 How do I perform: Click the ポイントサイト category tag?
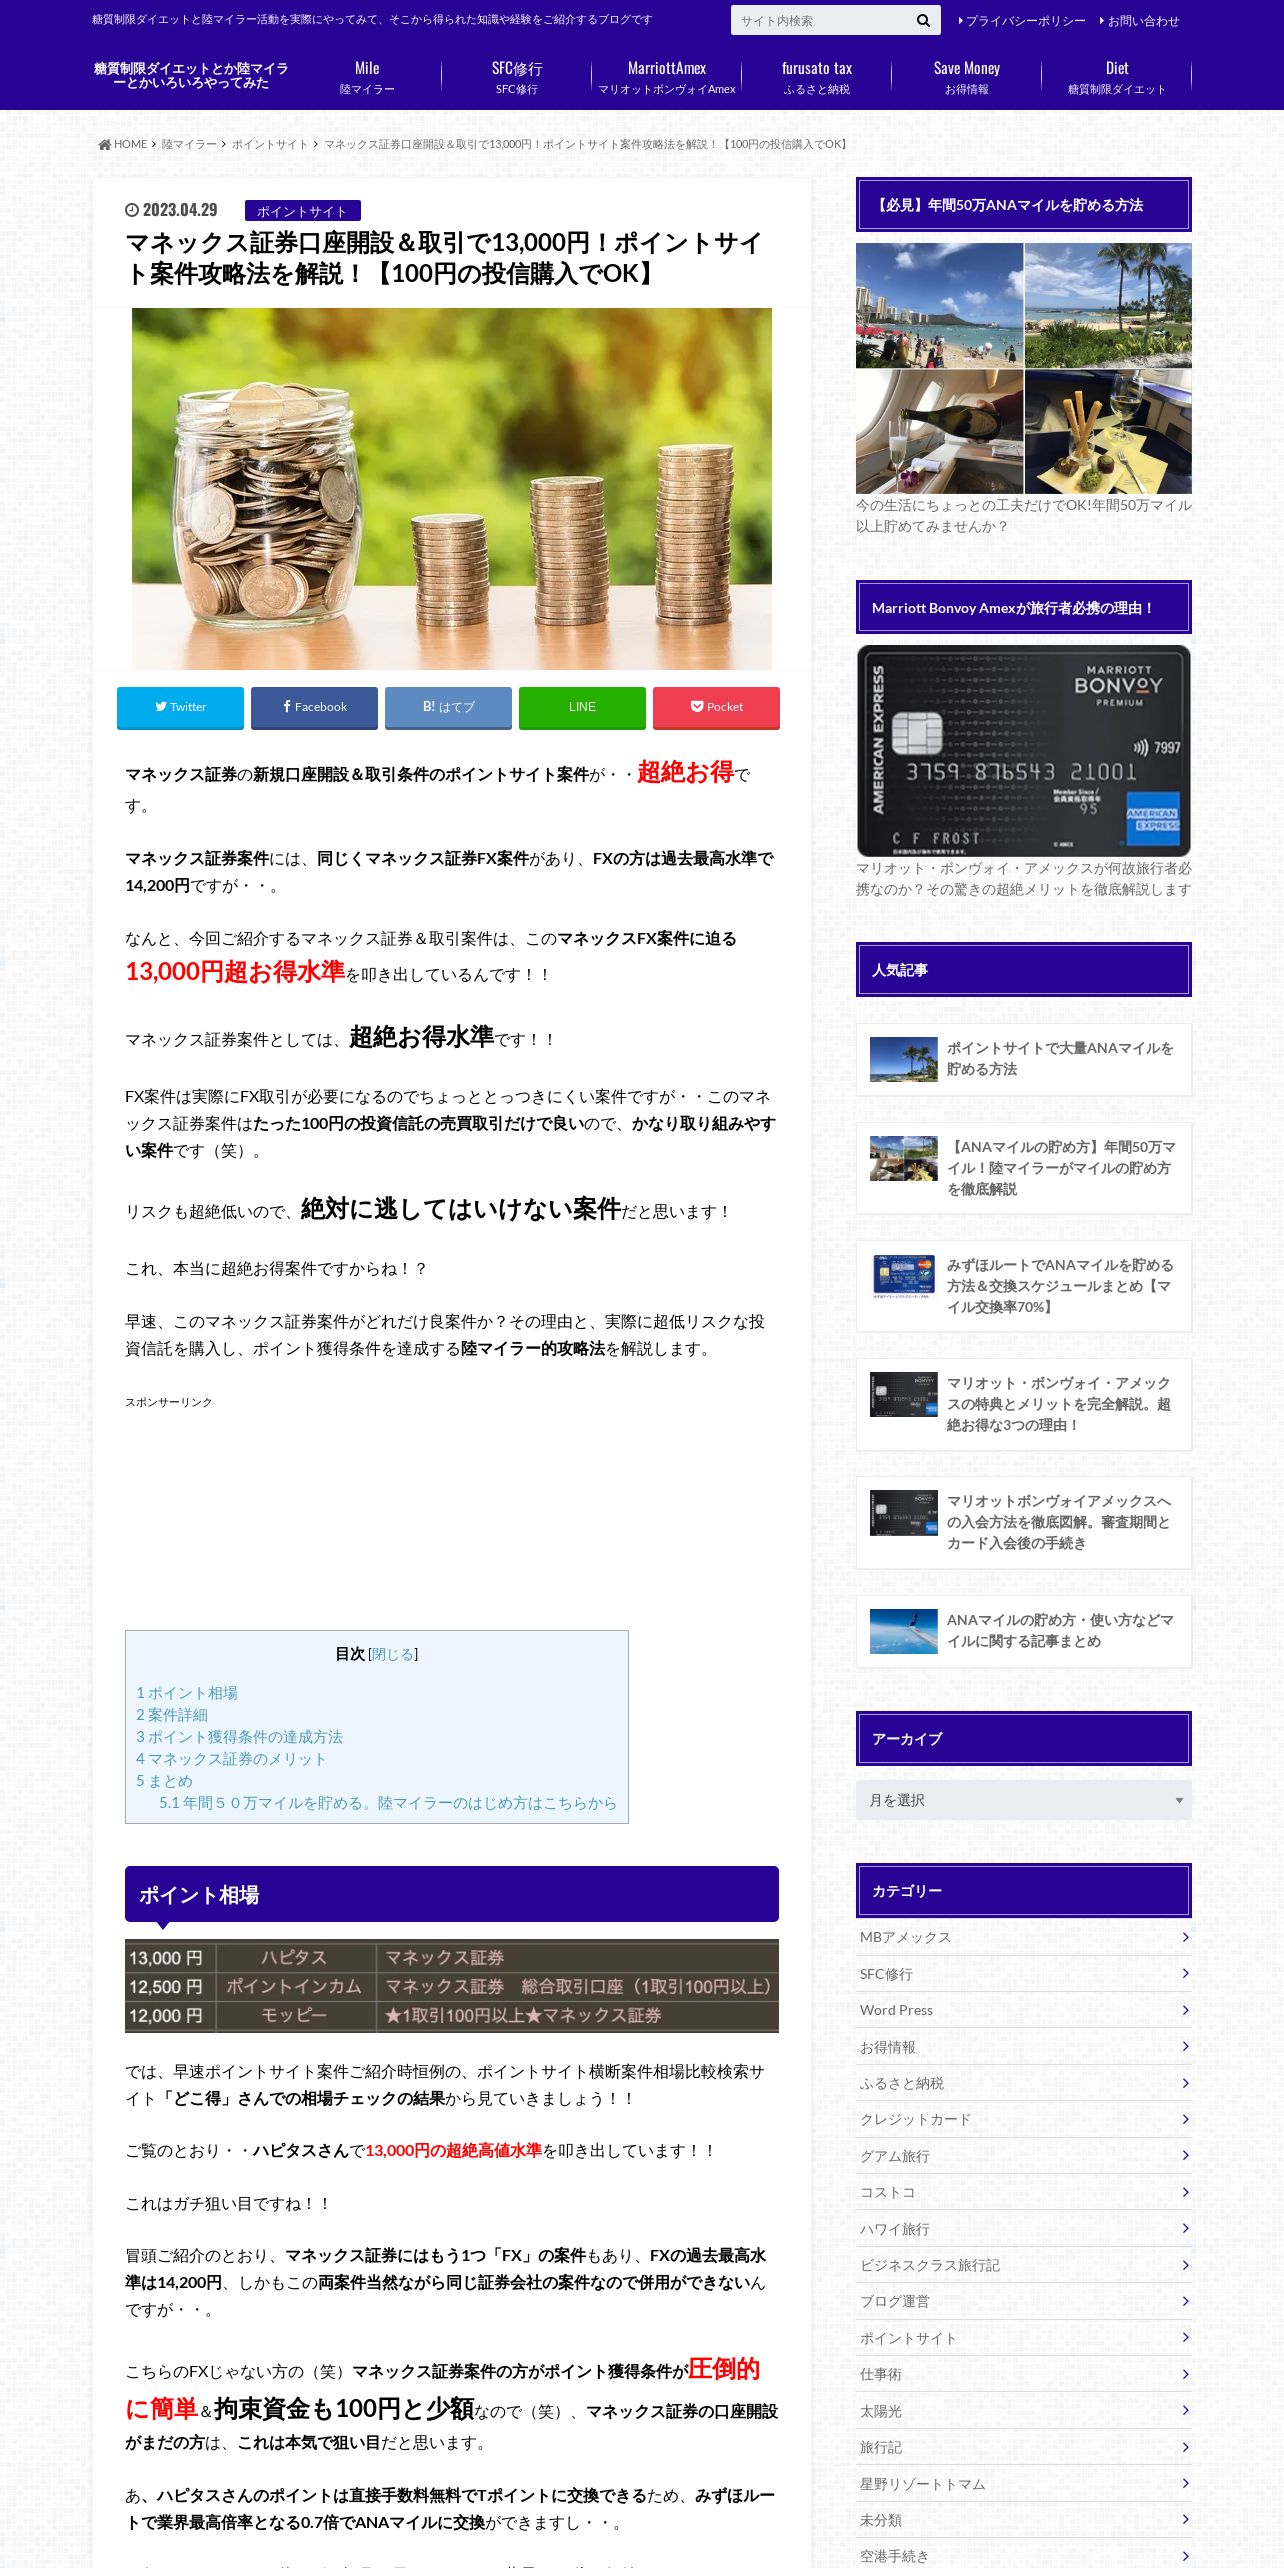[x=302, y=211]
